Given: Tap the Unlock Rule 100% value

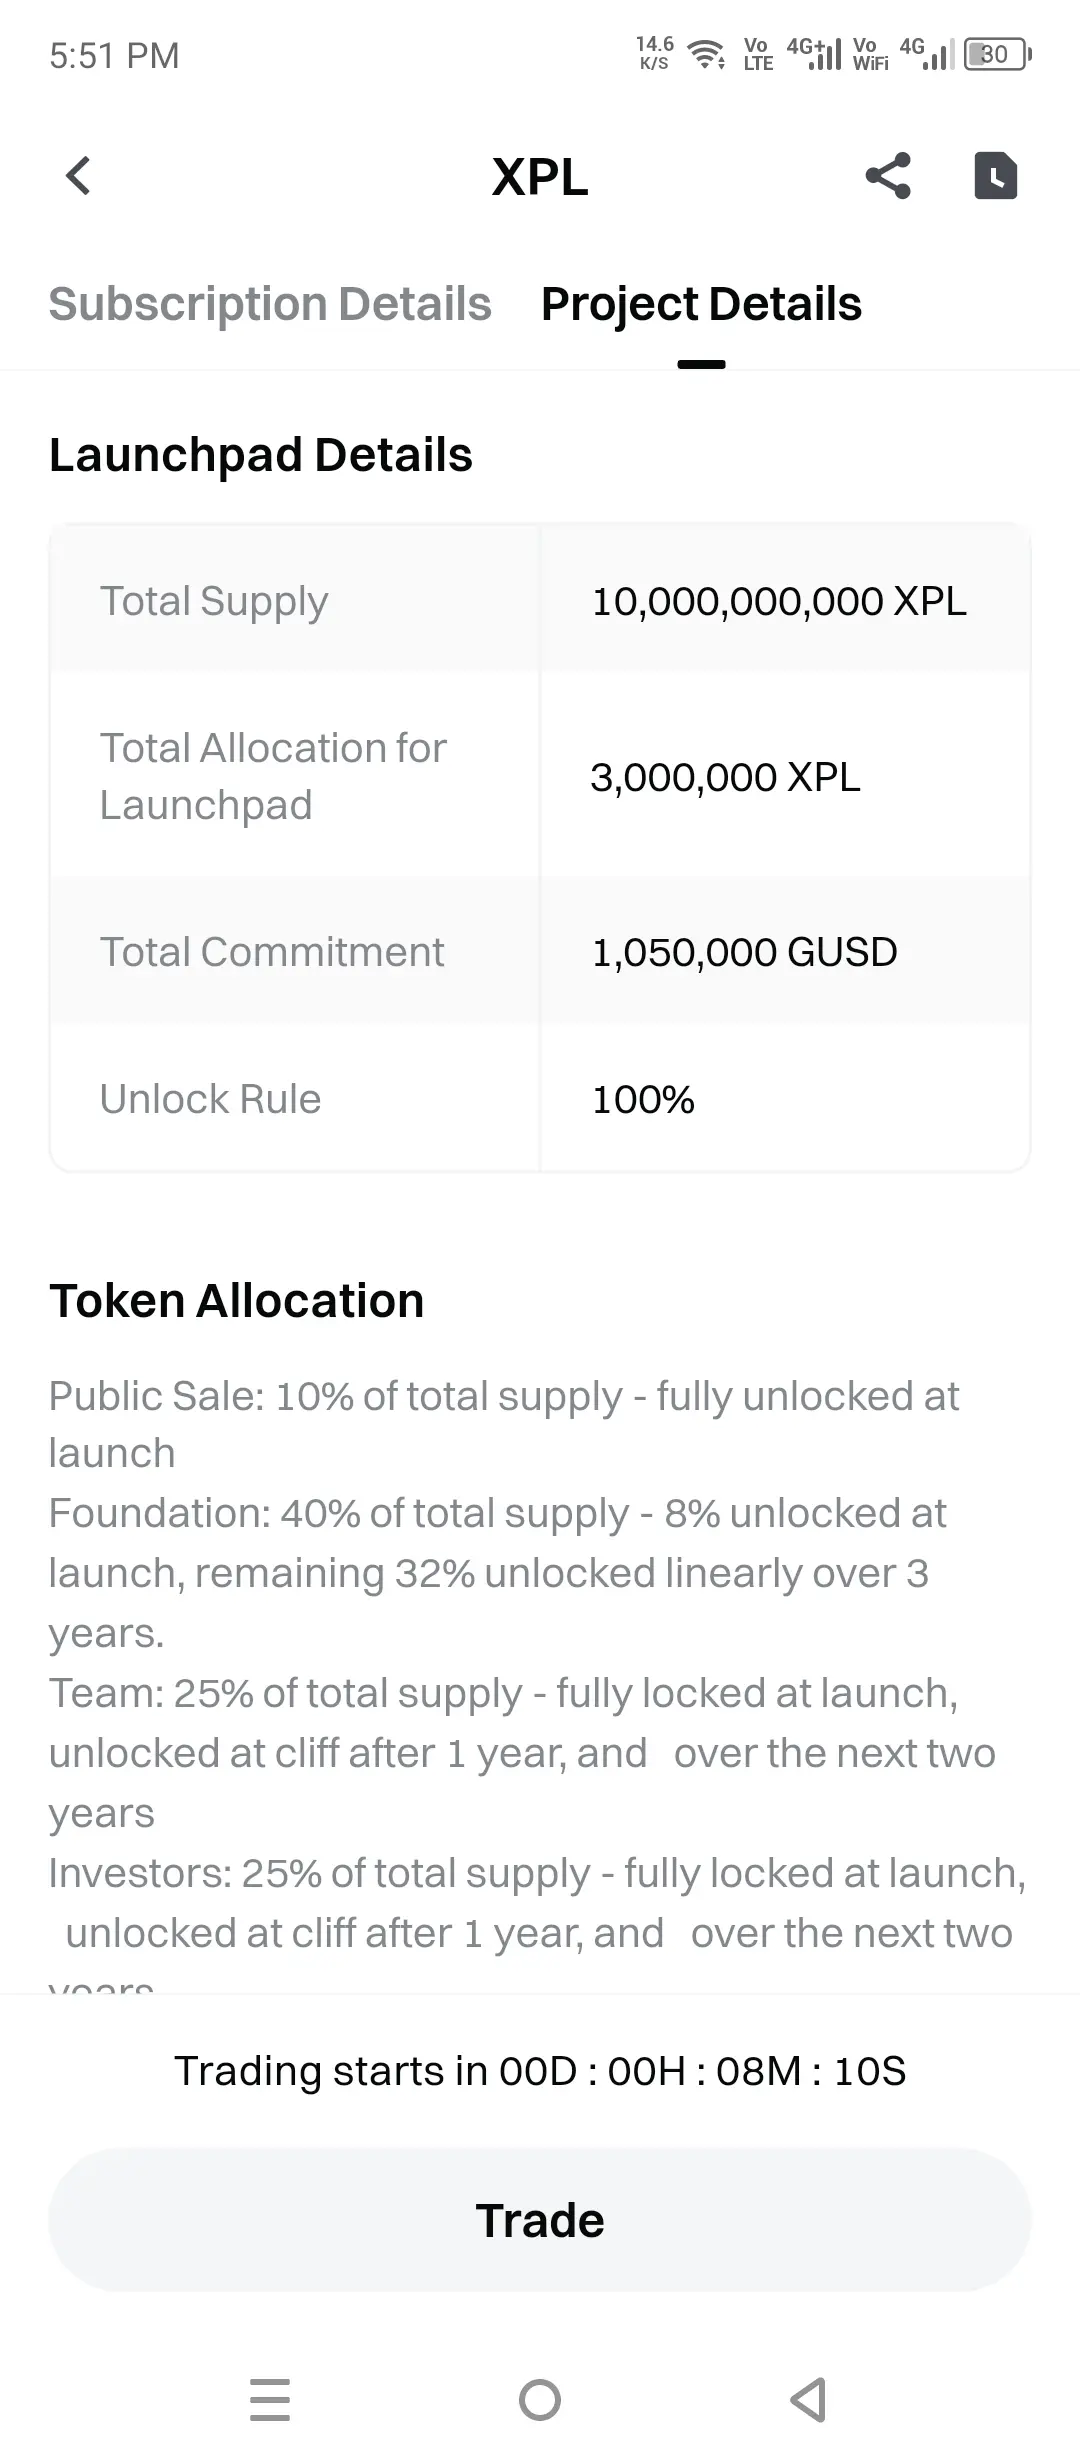Looking at the screenshot, I should (x=643, y=1099).
